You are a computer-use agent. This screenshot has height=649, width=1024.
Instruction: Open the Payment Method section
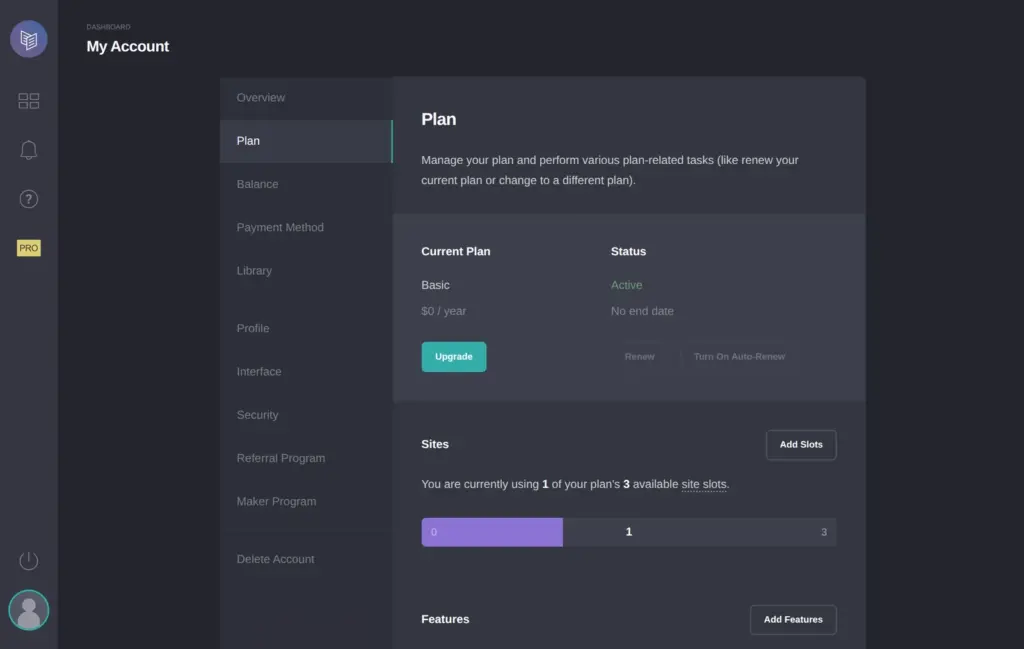(x=306, y=227)
